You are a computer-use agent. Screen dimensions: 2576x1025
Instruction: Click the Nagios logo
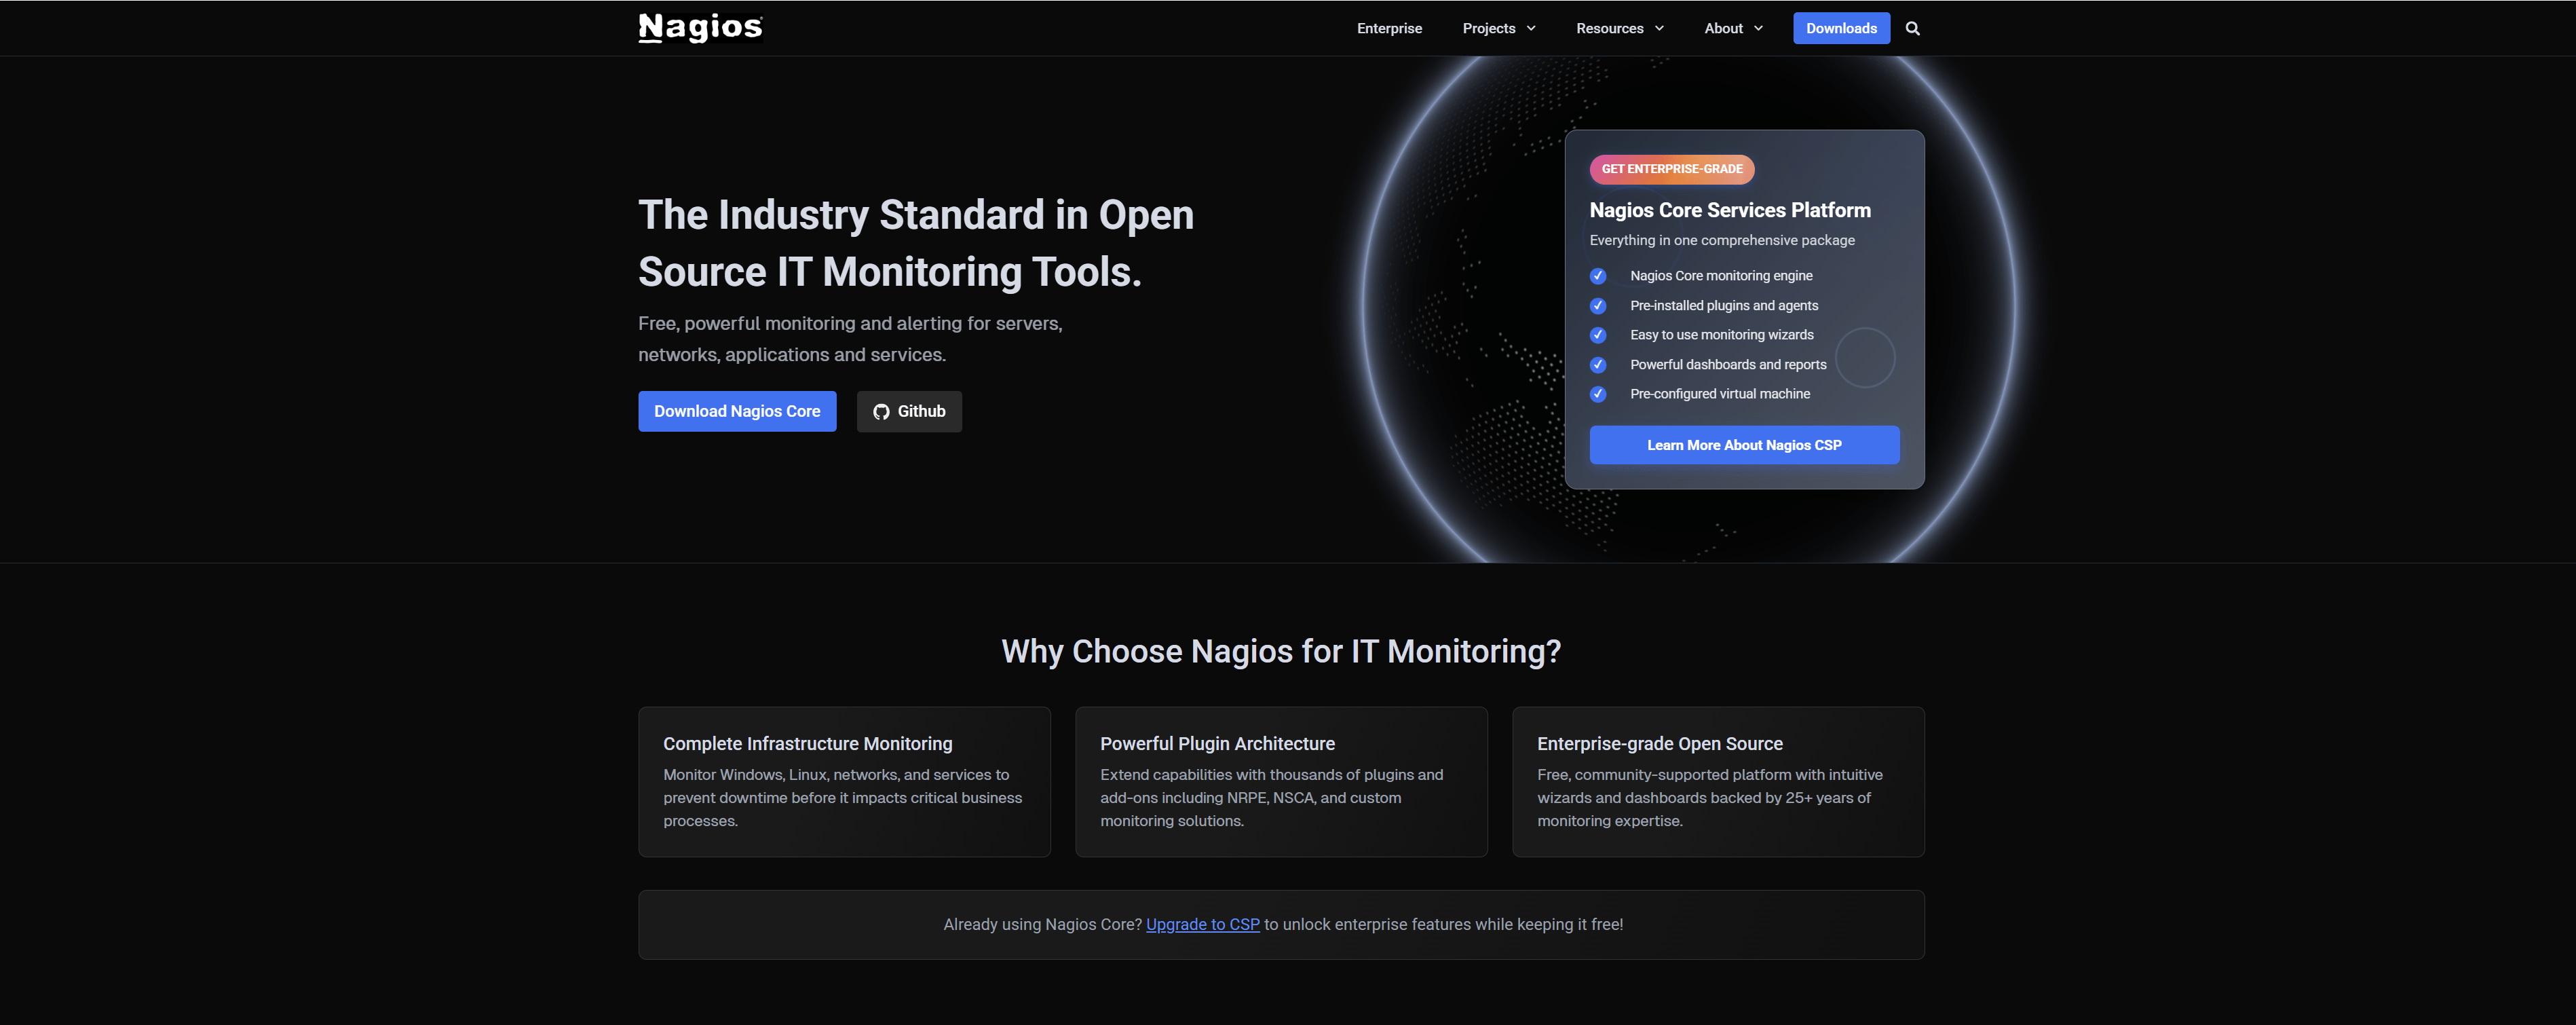click(x=700, y=28)
